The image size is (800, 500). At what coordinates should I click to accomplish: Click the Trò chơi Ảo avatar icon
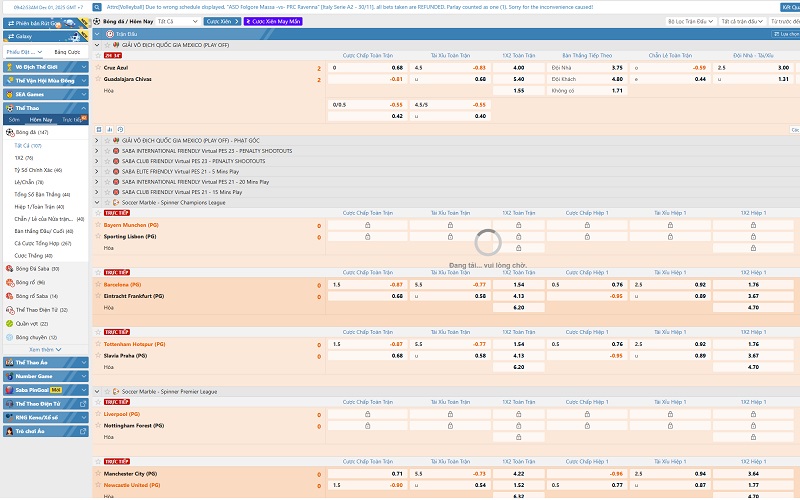[9, 430]
